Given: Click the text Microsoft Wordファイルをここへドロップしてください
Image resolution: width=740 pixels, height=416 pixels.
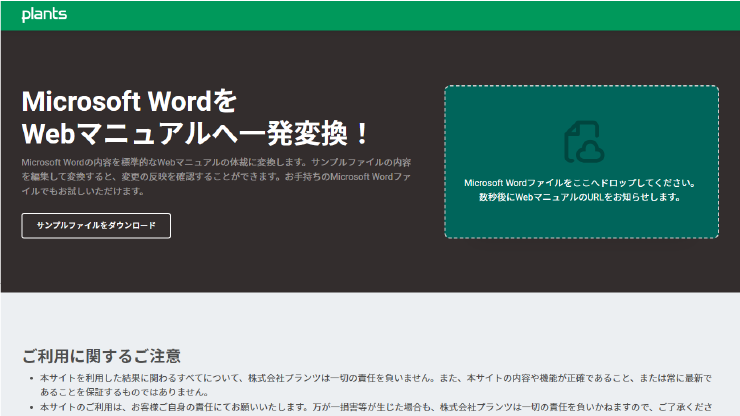Looking at the screenshot, I should [581, 183].
